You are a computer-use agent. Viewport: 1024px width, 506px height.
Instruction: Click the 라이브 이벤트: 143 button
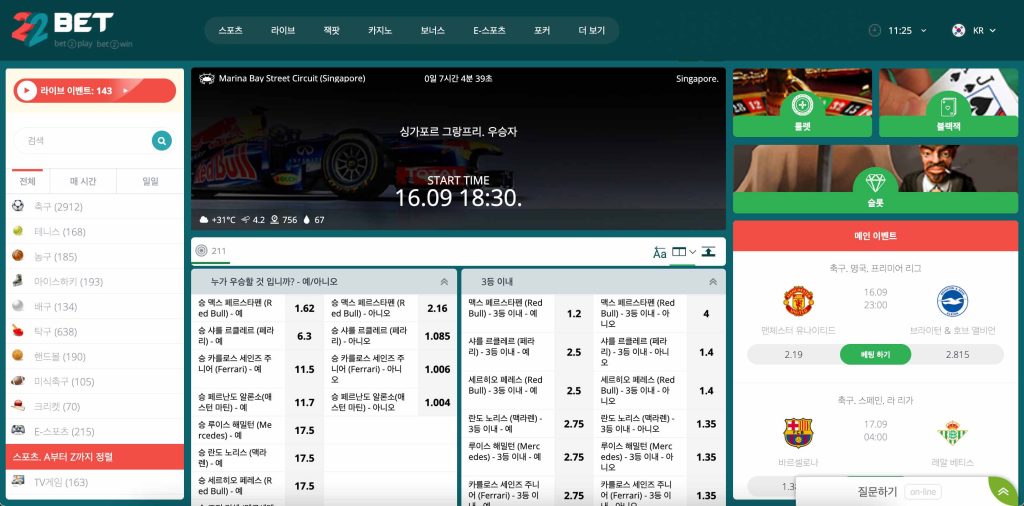(95, 91)
